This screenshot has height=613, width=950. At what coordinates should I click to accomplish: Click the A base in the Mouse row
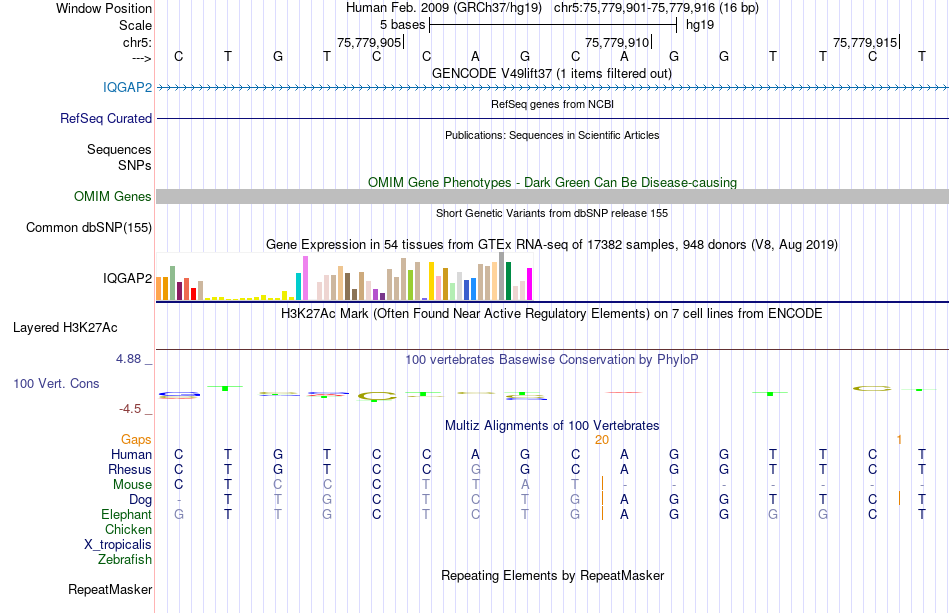pos(525,485)
